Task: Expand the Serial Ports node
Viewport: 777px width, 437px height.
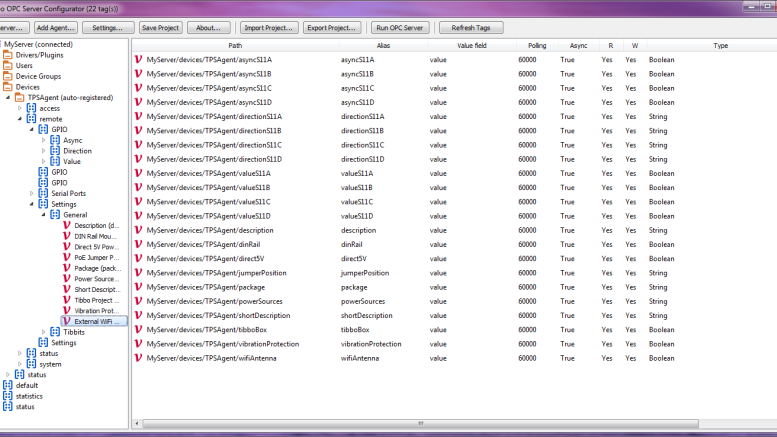Action: tap(32, 194)
